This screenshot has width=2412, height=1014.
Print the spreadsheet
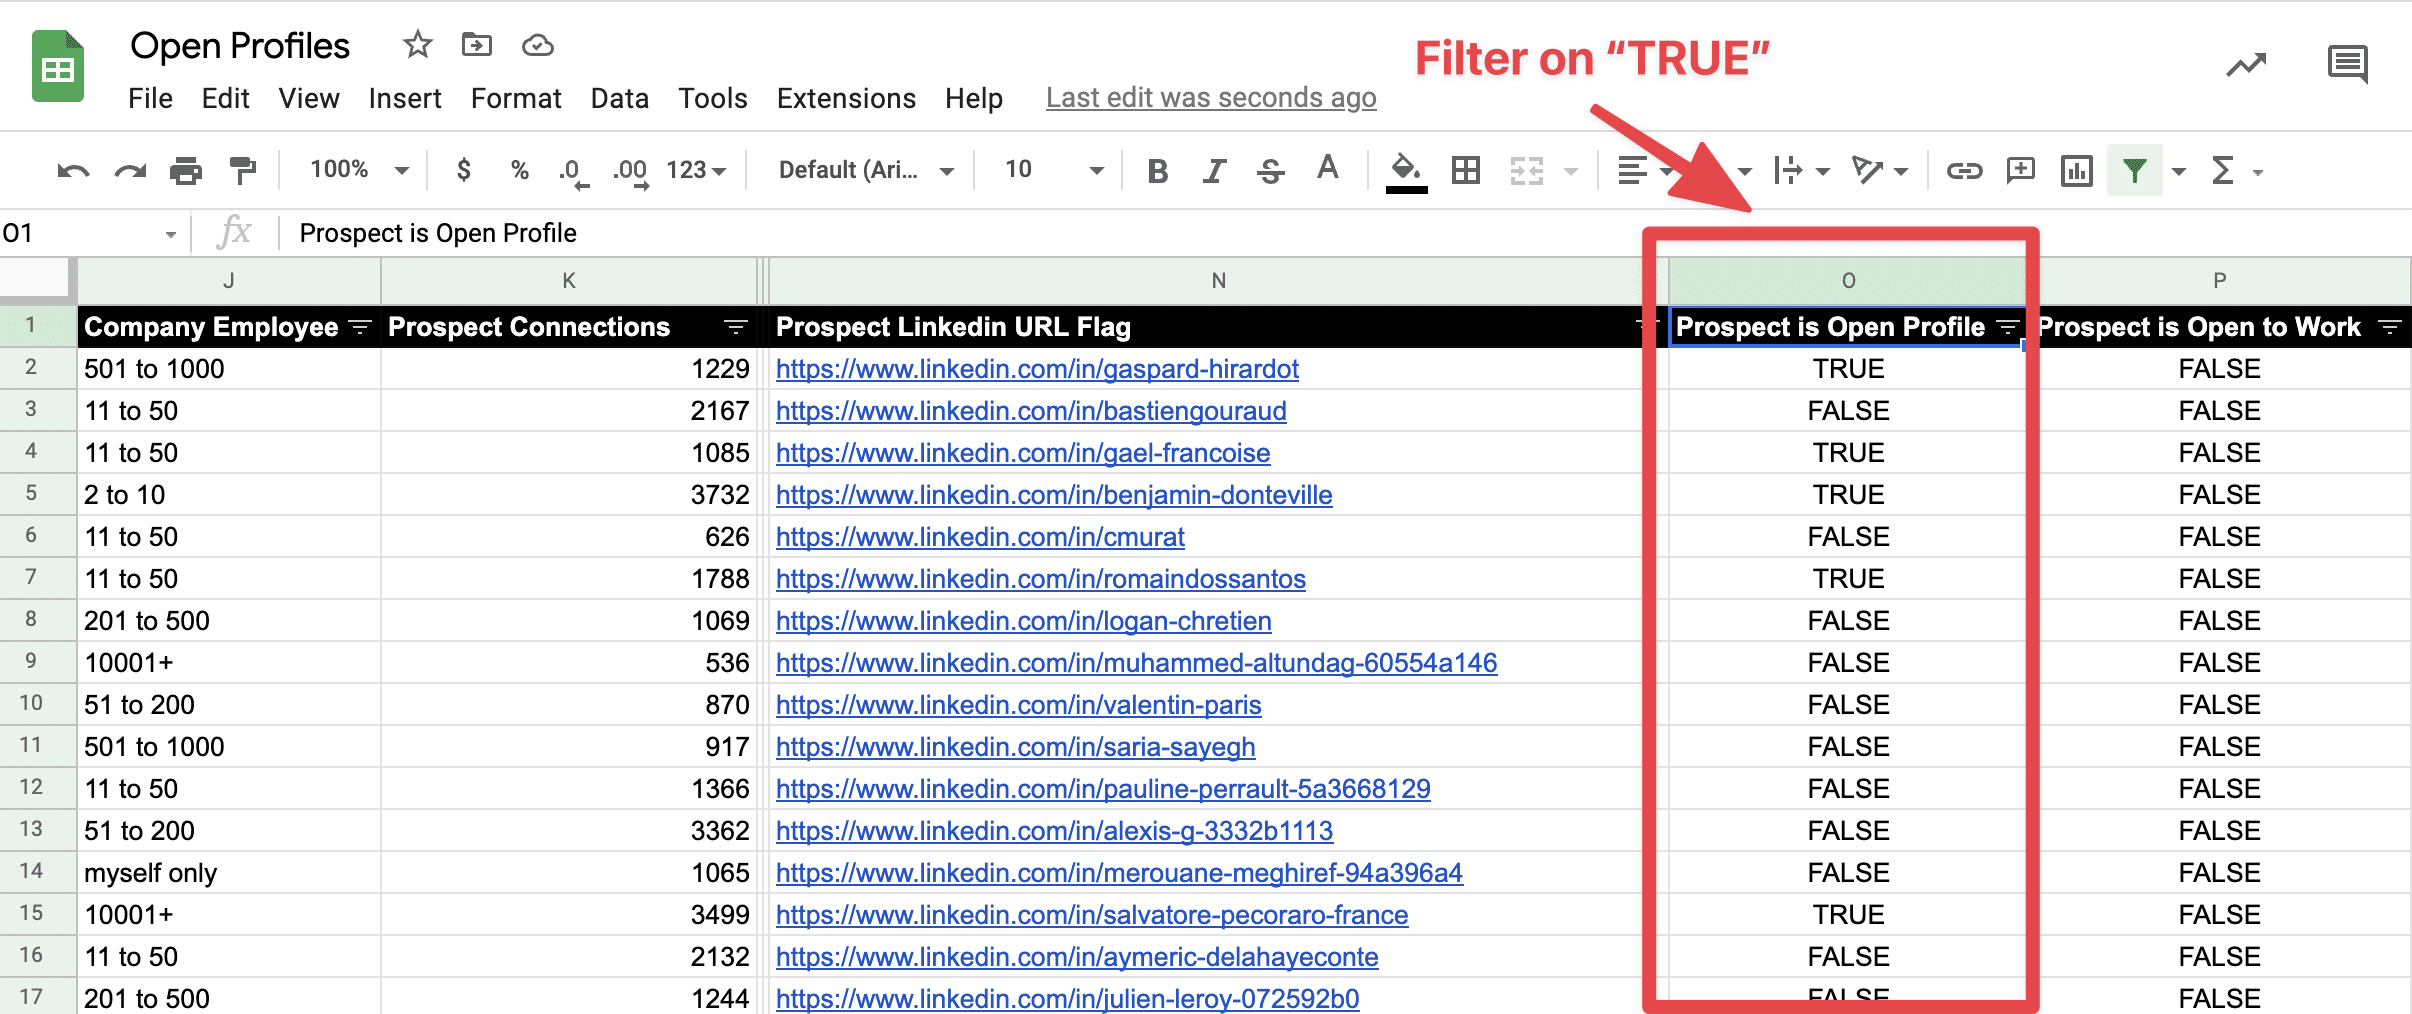[186, 171]
